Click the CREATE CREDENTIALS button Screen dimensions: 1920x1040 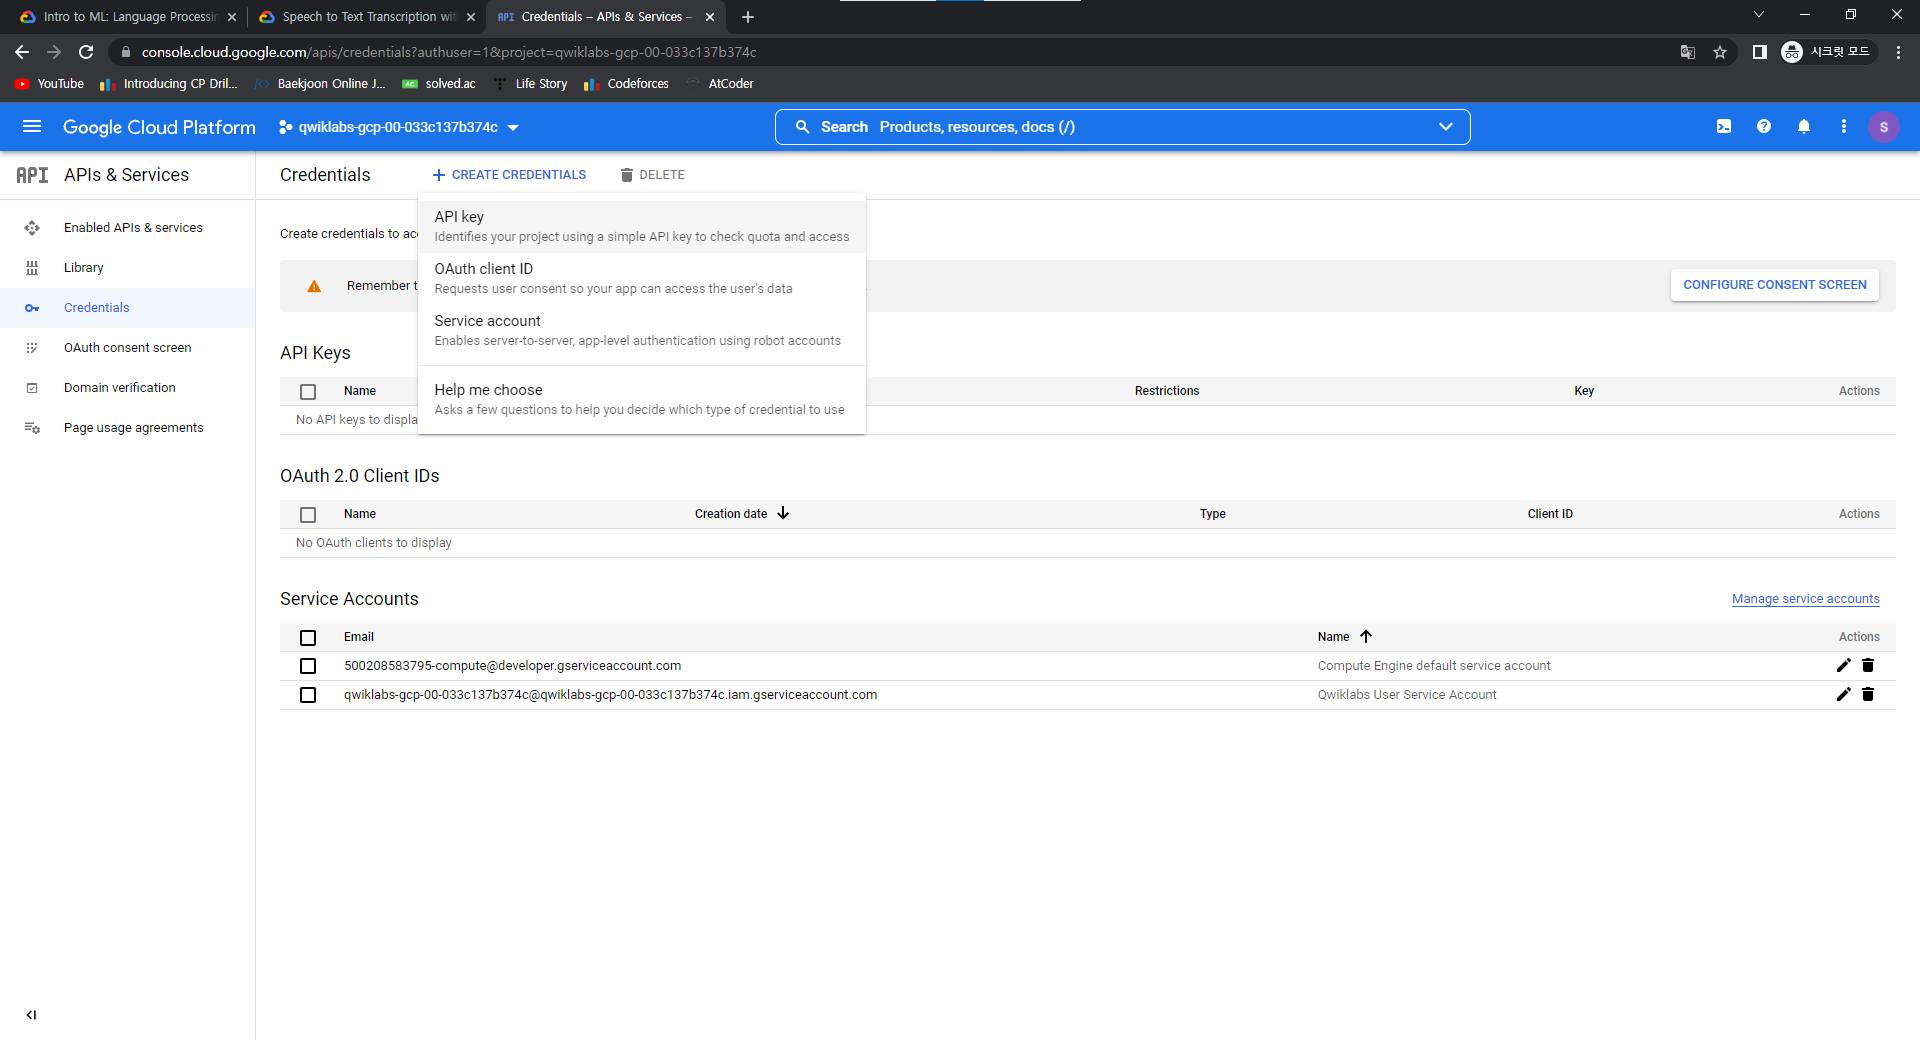[509, 175]
